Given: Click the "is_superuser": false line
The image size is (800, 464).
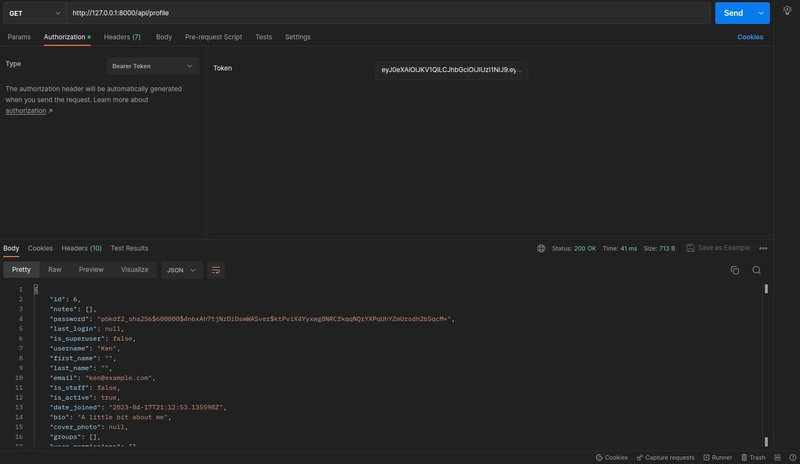Looking at the screenshot, I should (93, 339).
